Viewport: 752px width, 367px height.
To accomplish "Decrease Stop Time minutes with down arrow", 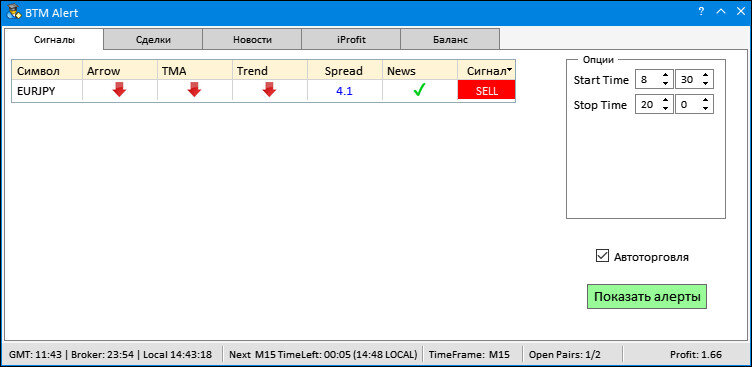I will (705, 109).
